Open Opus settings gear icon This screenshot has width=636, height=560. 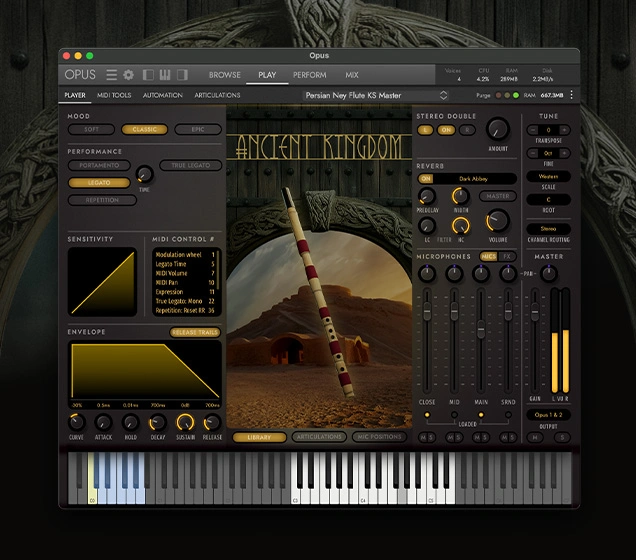(129, 75)
